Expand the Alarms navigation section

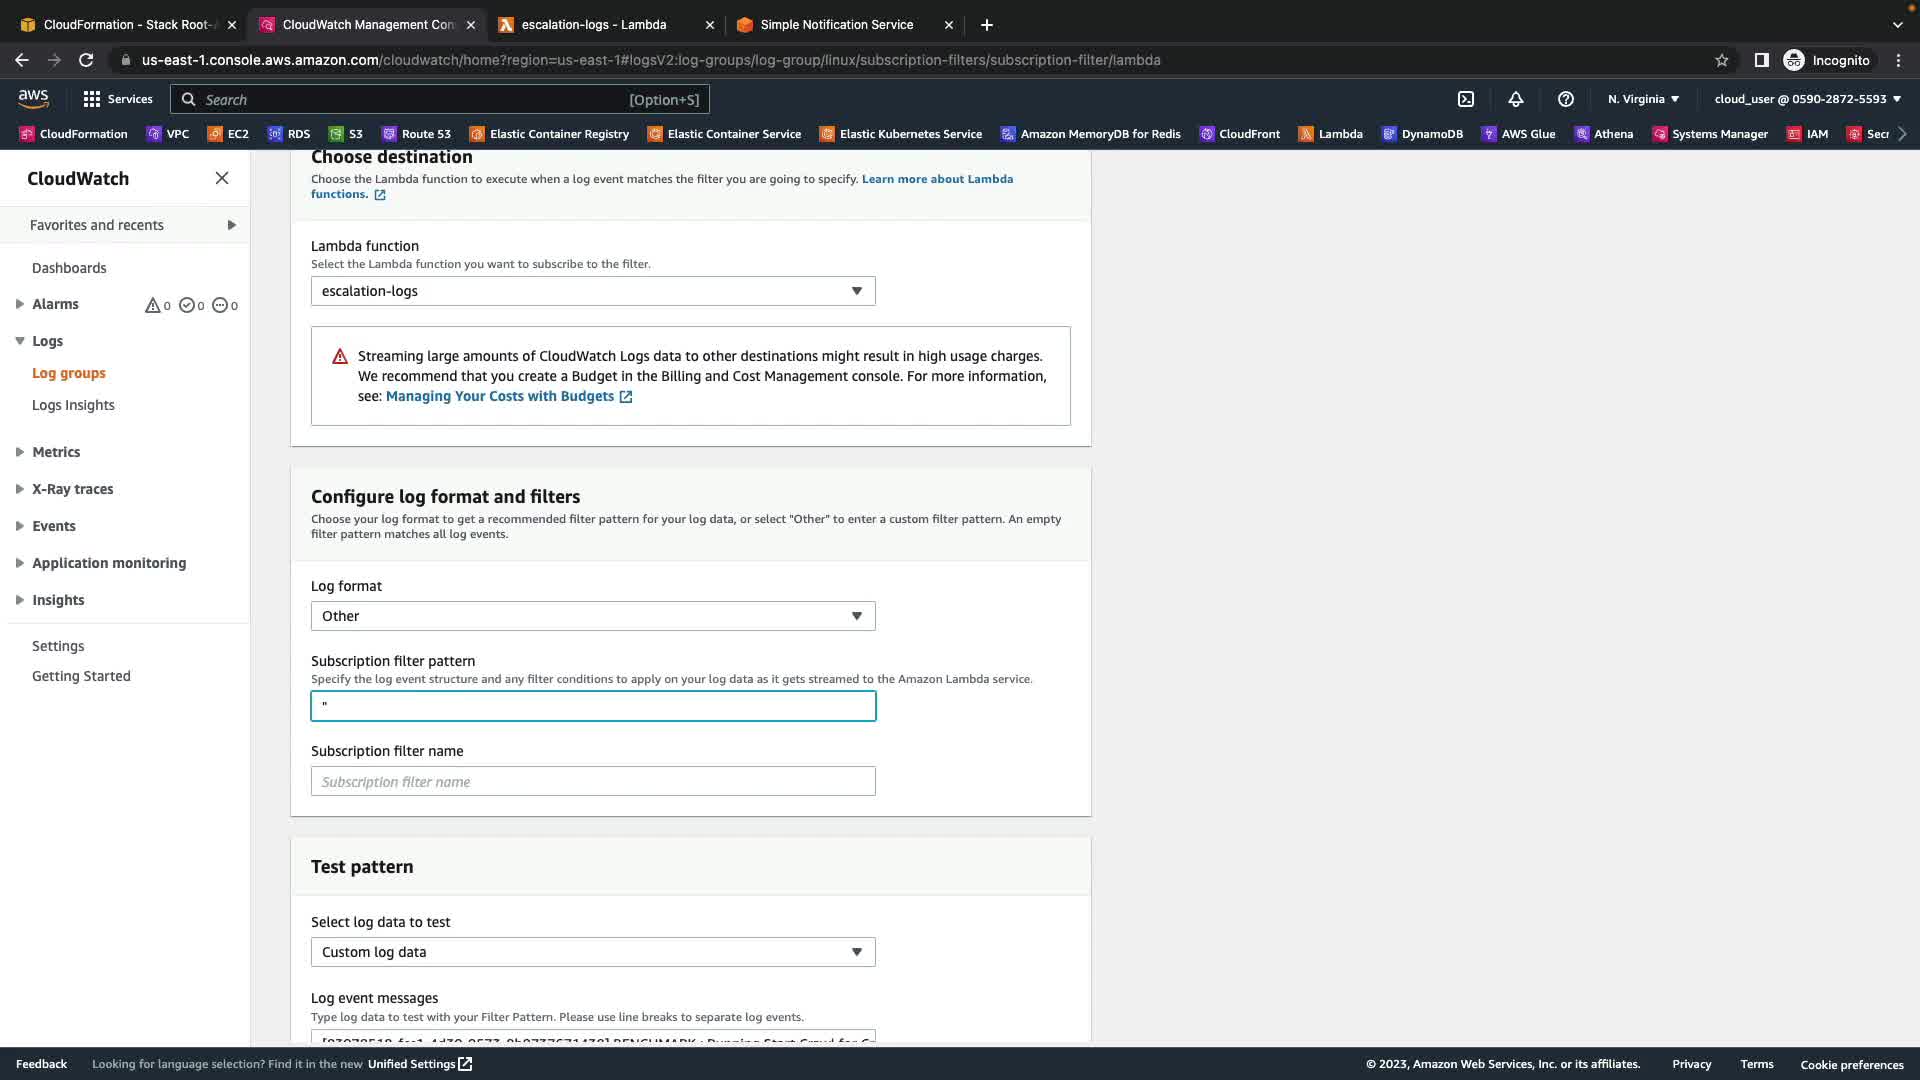[19, 304]
